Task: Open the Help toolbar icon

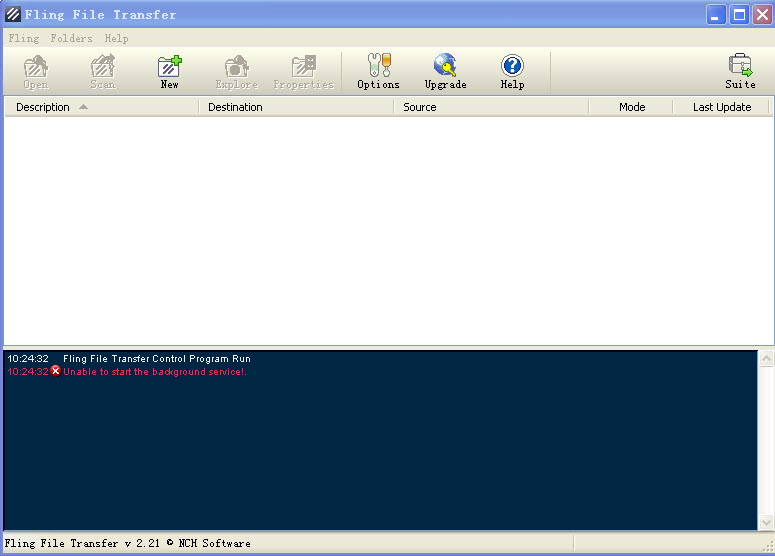Action: pos(512,72)
